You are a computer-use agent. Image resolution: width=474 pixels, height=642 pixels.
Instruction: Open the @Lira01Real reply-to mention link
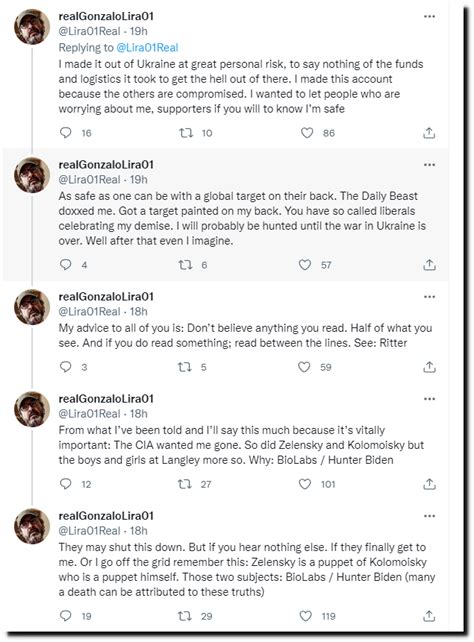147,47
